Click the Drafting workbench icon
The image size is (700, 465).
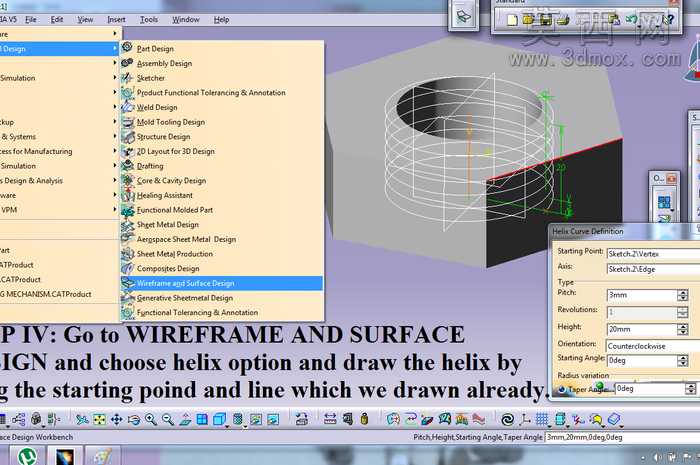(128, 166)
